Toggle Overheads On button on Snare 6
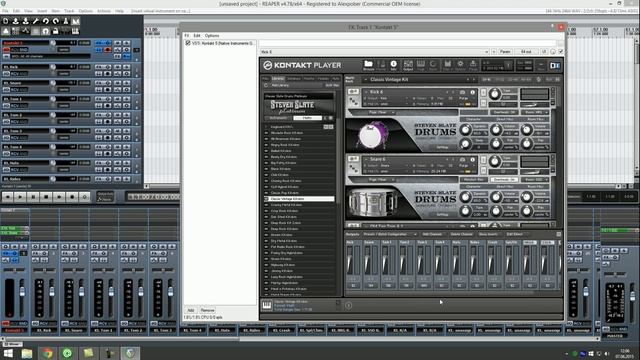640x360 pixels. coord(504,180)
